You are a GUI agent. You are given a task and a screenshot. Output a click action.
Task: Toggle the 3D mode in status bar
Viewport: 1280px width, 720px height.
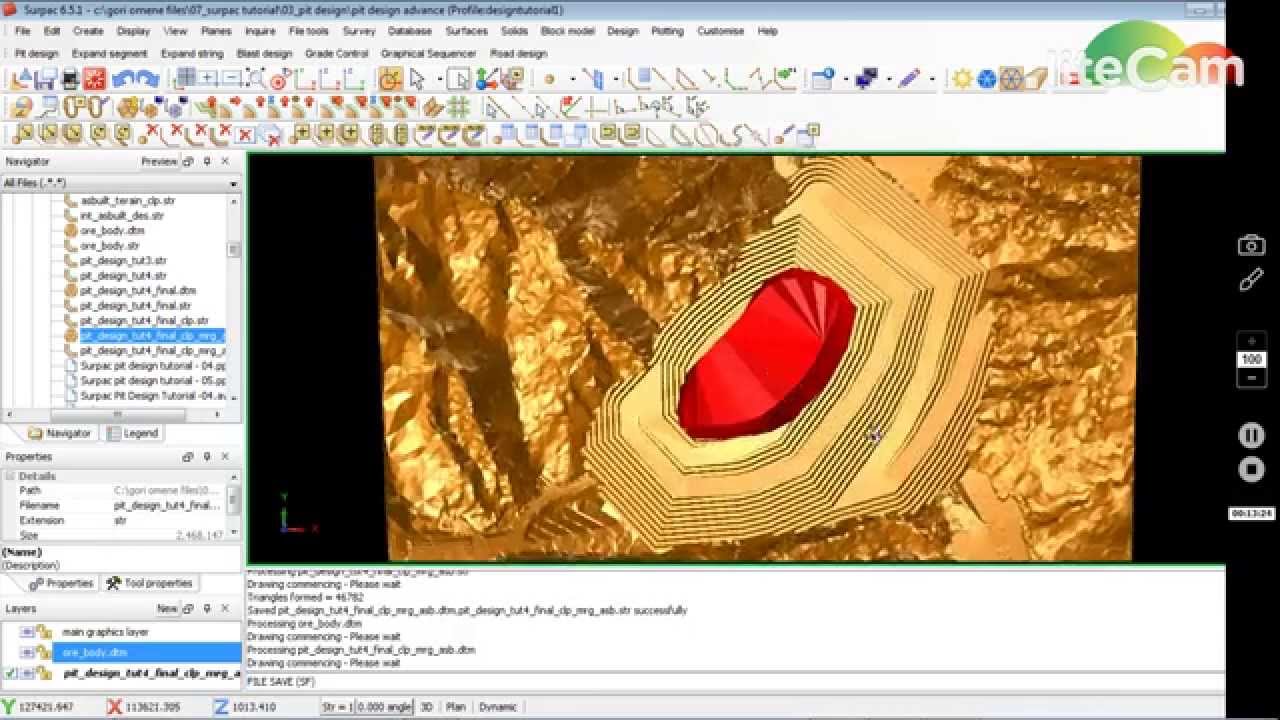click(426, 707)
